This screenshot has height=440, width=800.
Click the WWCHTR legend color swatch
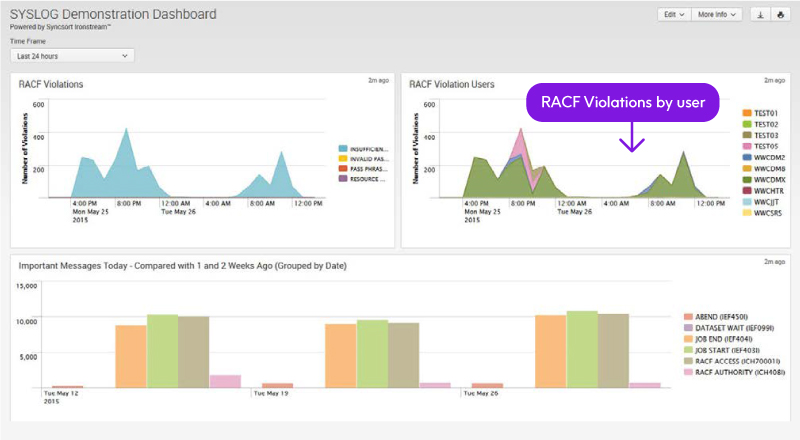pos(747,191)
